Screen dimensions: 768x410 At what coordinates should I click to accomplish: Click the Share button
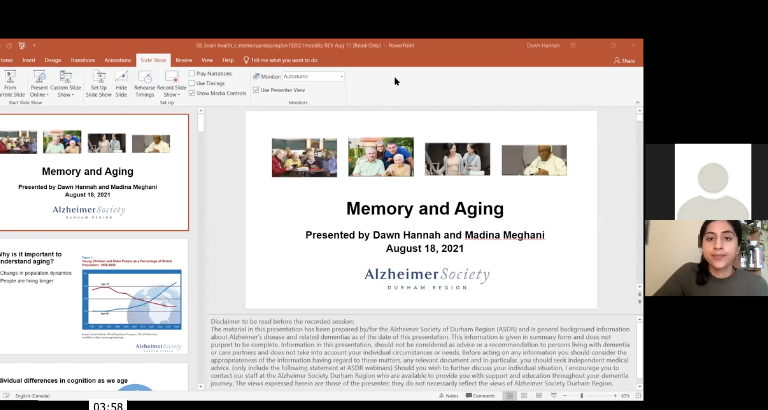(625, 60)
